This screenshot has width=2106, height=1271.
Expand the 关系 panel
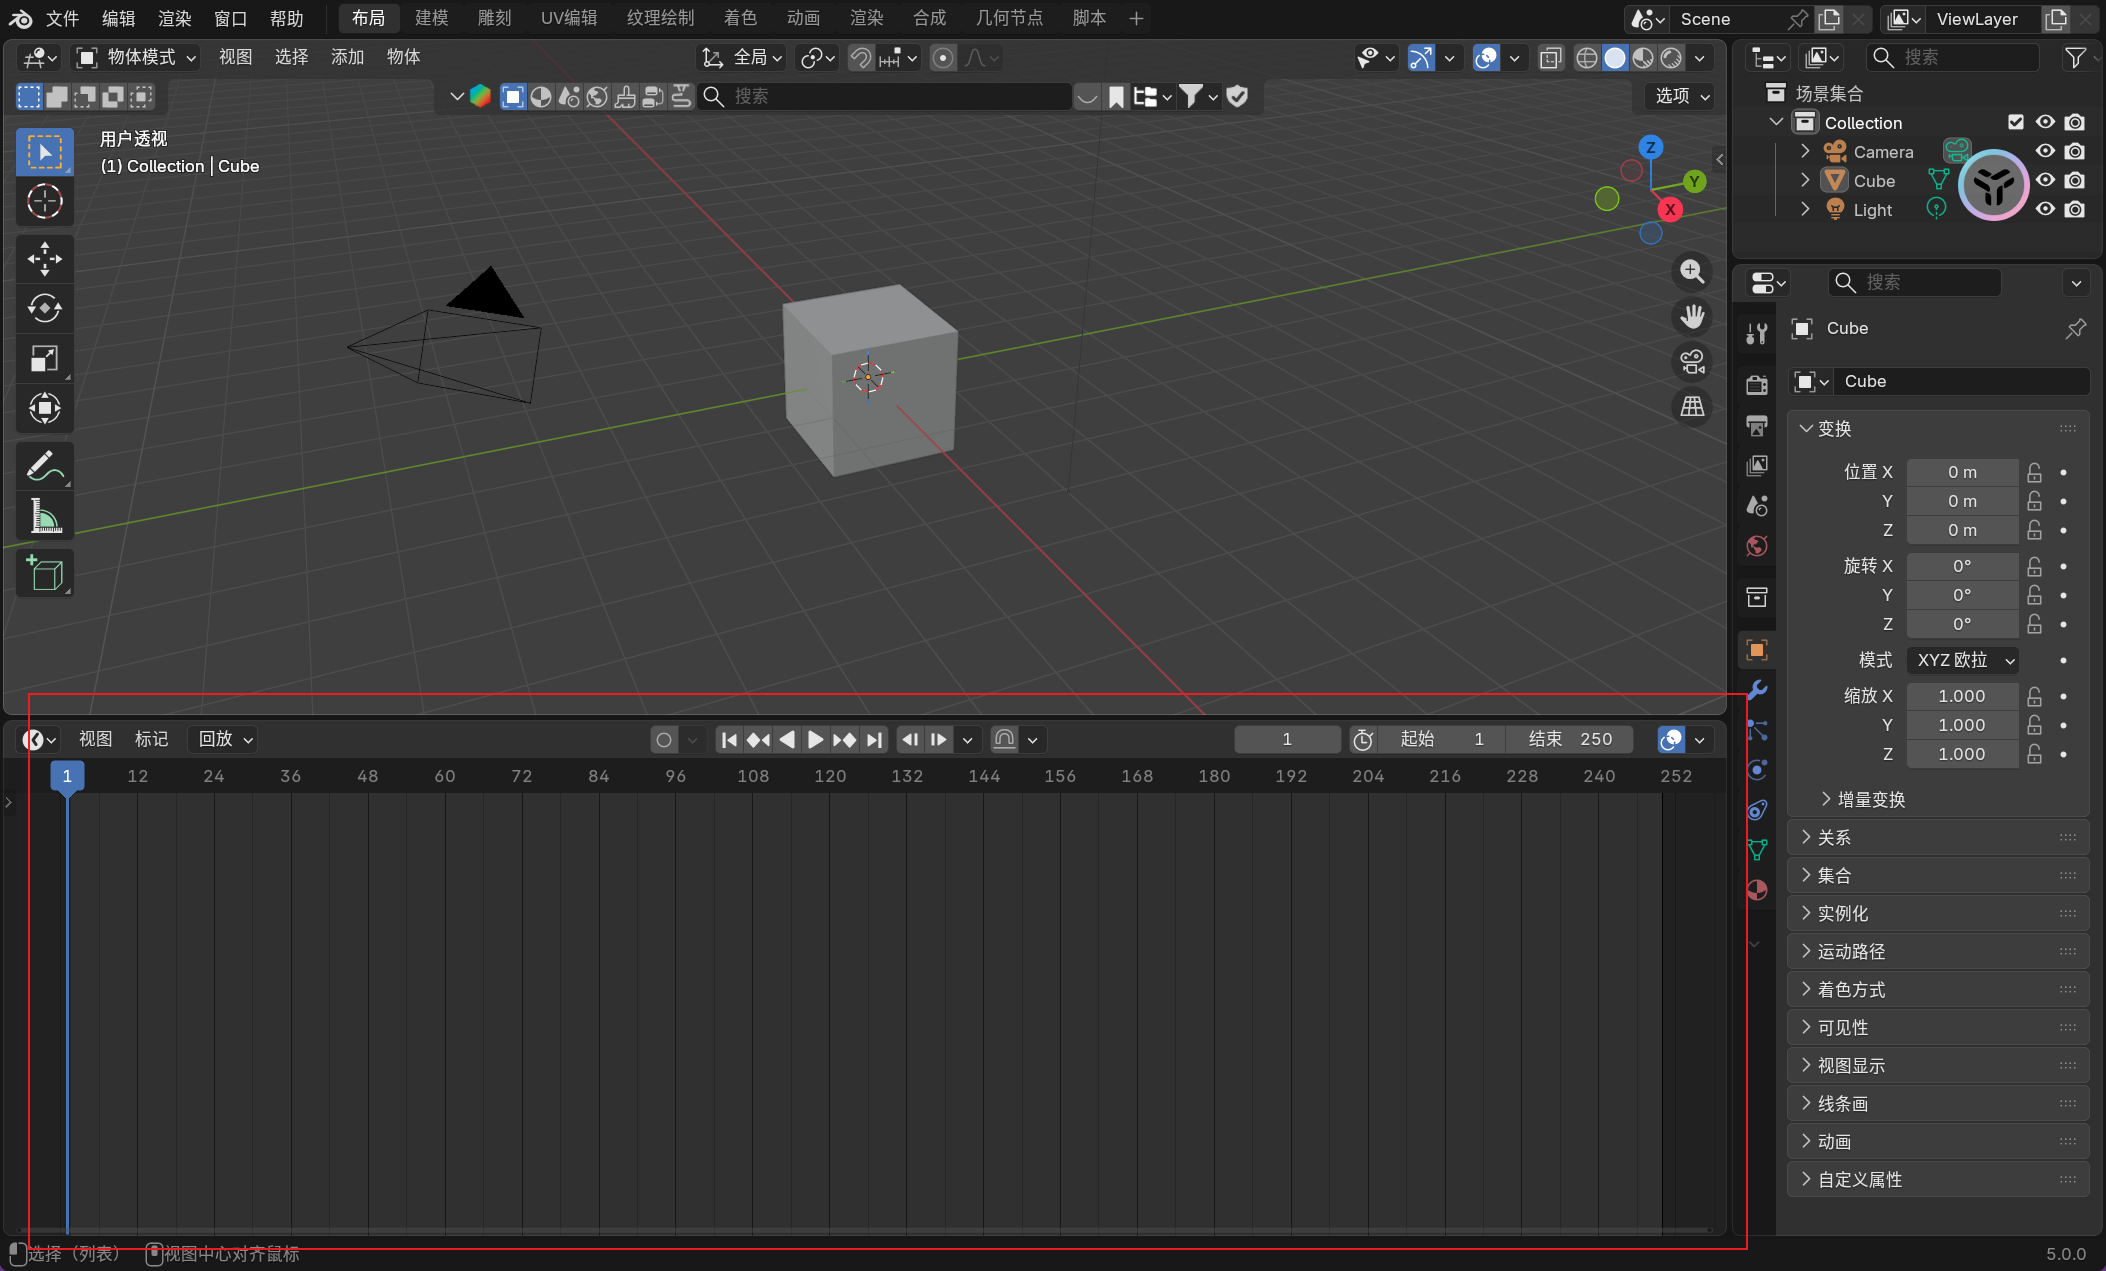pyautogui.click(x=1833, y=837)
